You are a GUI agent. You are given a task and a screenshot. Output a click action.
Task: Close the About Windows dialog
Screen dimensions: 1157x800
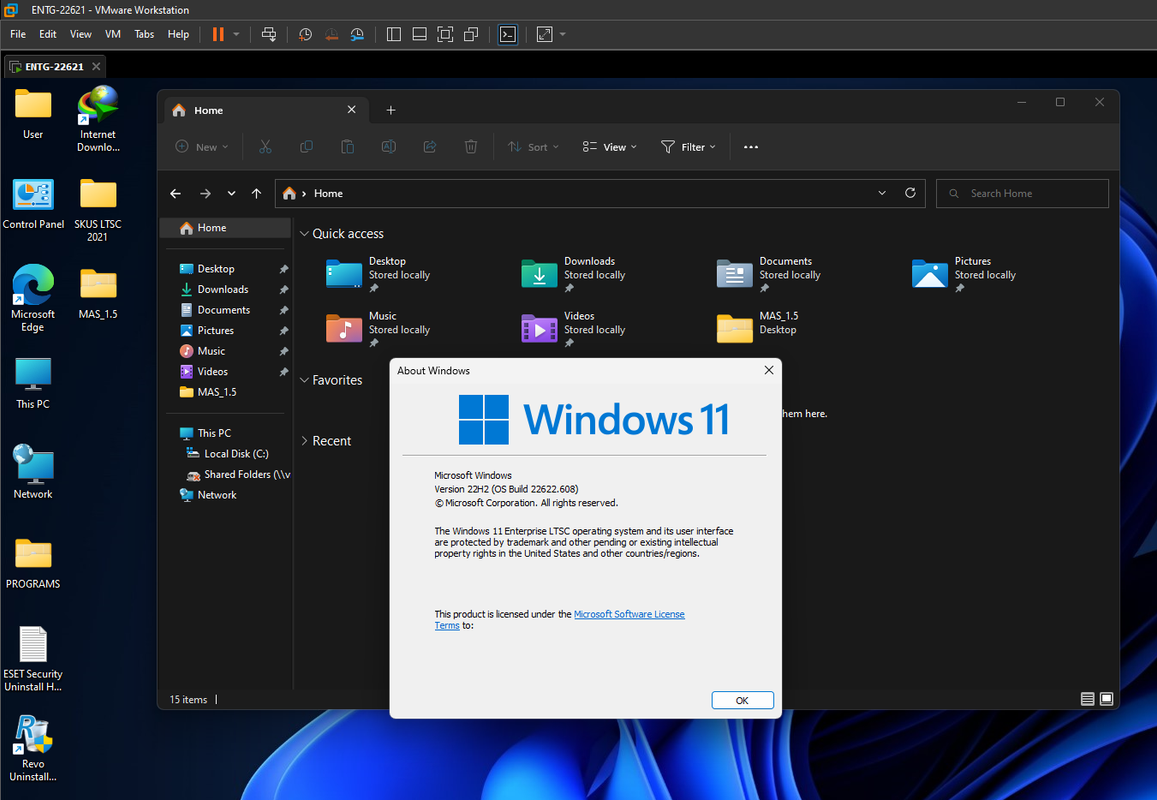769,370
